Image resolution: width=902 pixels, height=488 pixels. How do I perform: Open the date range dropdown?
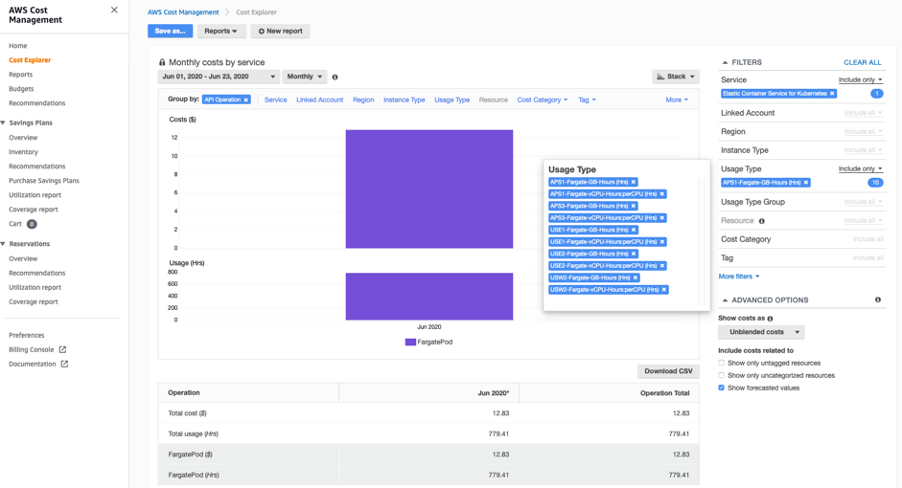pos(219,77)
